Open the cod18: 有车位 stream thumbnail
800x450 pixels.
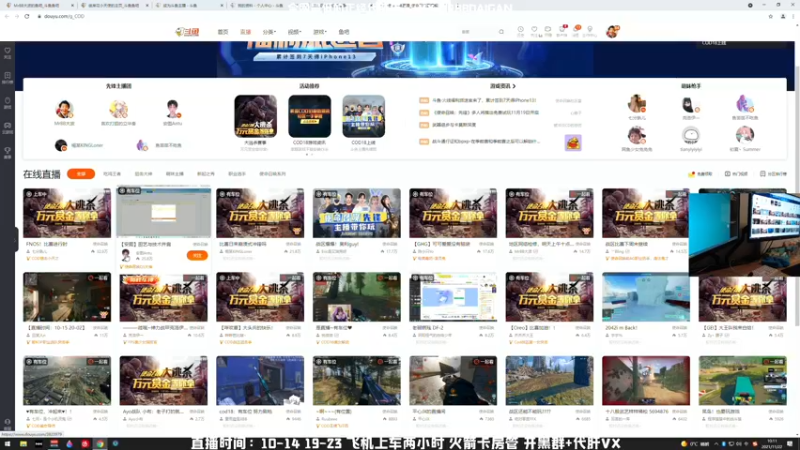260,381
